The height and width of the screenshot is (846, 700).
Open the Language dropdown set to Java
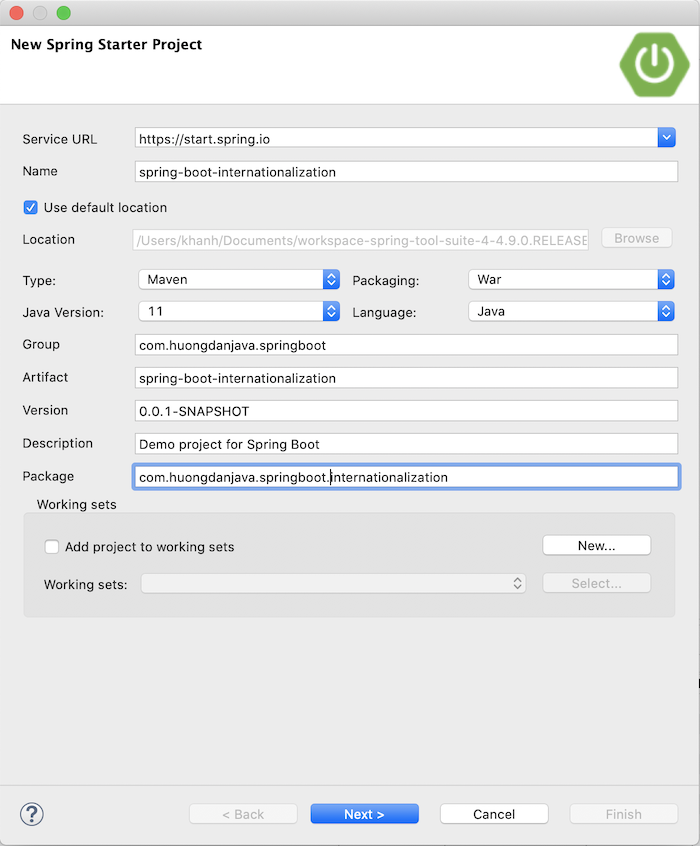pos(665,311)
